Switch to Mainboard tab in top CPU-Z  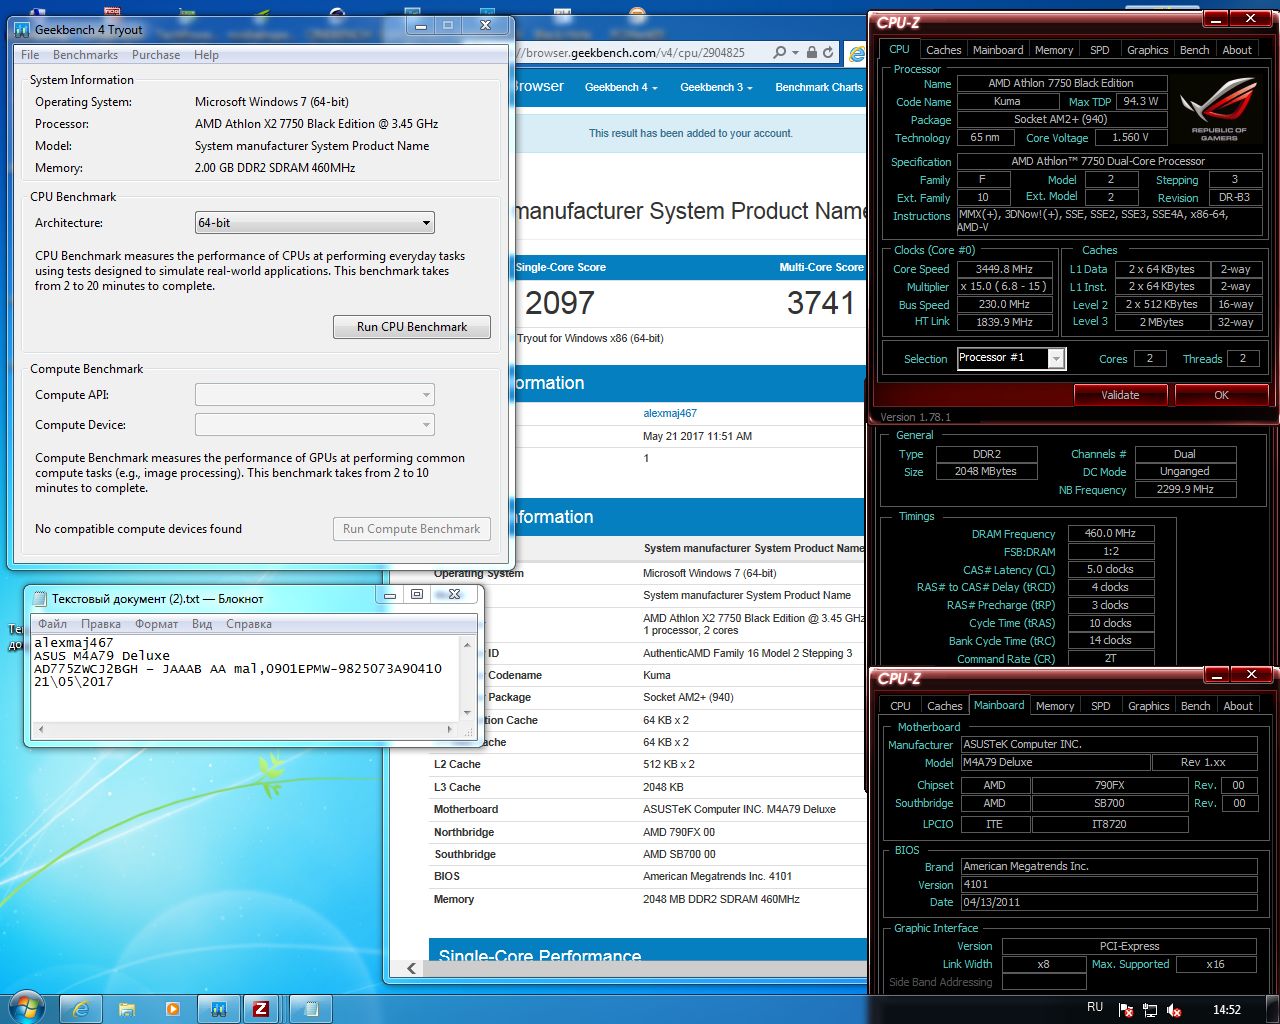pyautogui.click(x=998, y=50)
